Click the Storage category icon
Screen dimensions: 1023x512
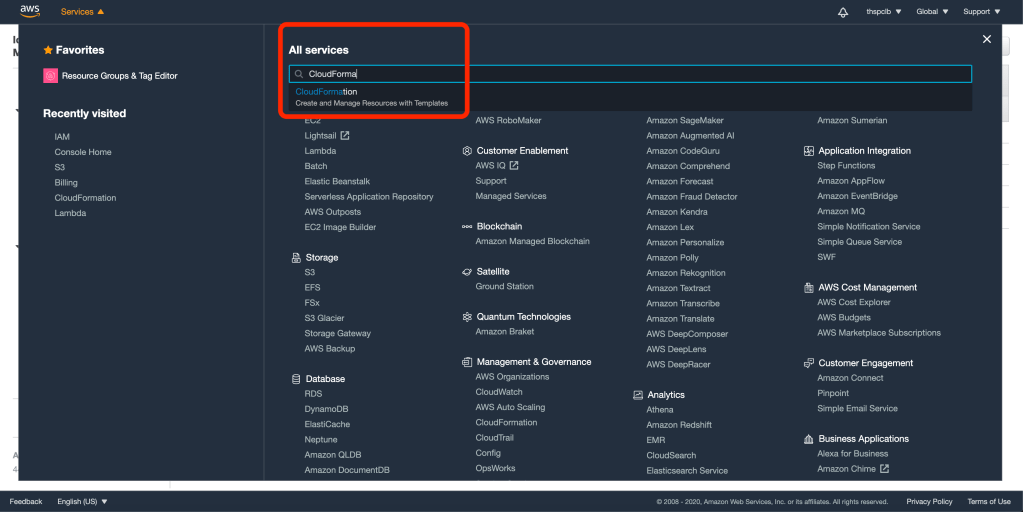[x=296, y=257]
